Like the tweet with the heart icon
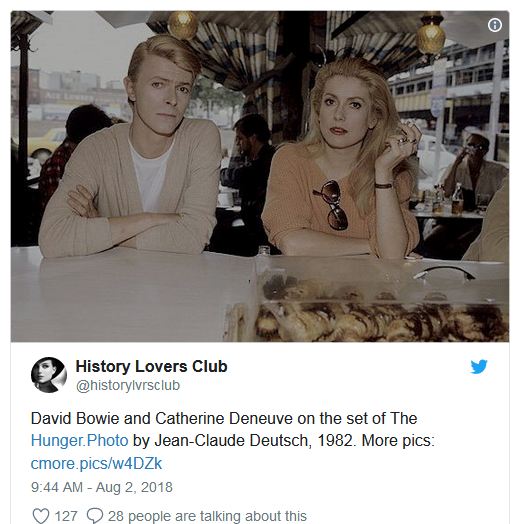513x524 pixels. (41, 516)
